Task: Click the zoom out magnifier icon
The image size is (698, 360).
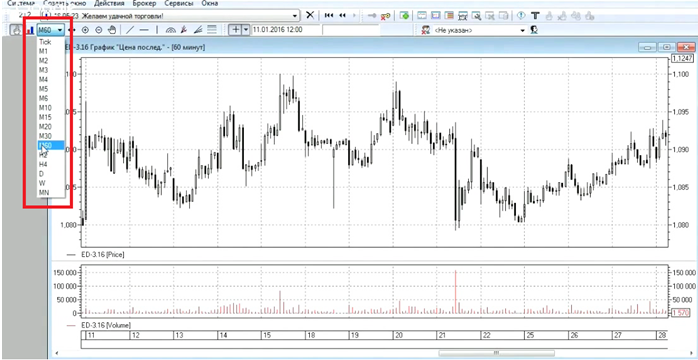Action: (99, 30)
